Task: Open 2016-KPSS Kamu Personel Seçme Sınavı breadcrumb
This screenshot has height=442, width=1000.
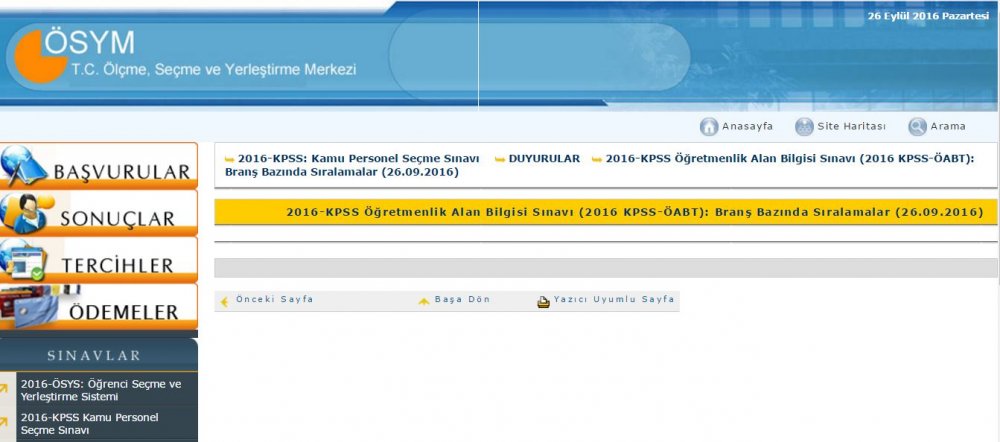Action: click(358, 159)
